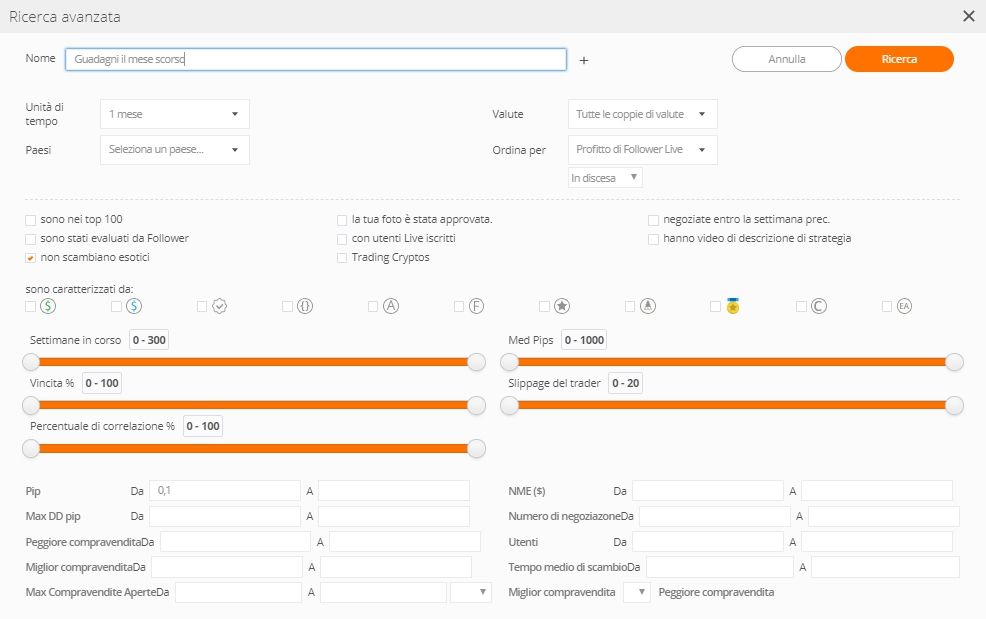Click the Utenti 'Da' input field

(x=708, y=542)
